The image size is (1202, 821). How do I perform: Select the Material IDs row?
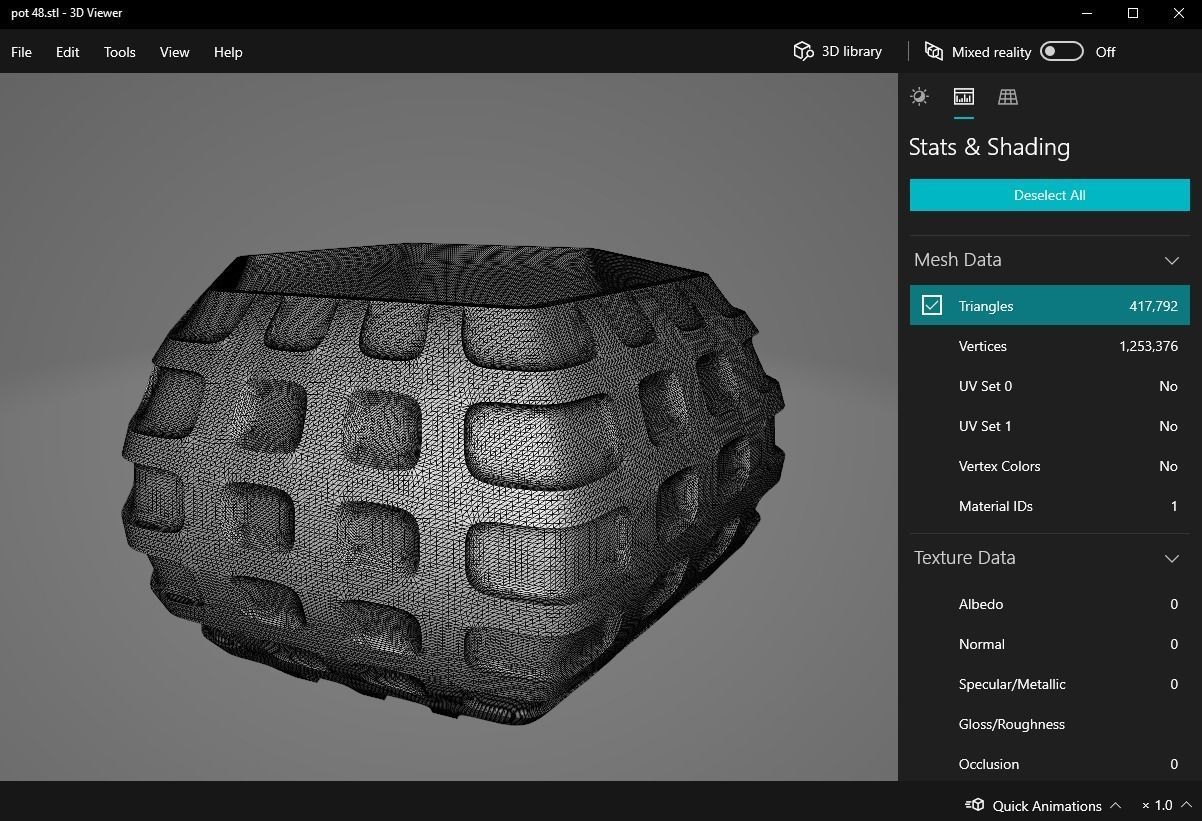point(1050,506)
